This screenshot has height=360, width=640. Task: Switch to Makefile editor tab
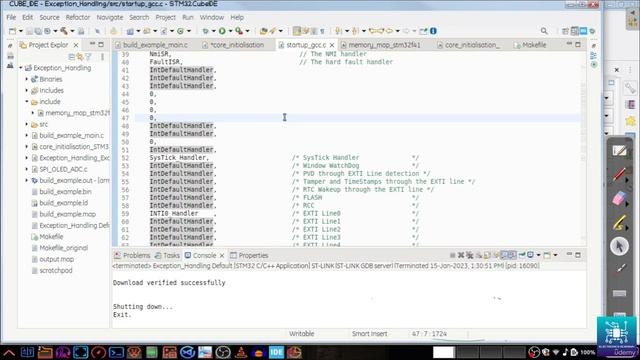tap(531, 45)
